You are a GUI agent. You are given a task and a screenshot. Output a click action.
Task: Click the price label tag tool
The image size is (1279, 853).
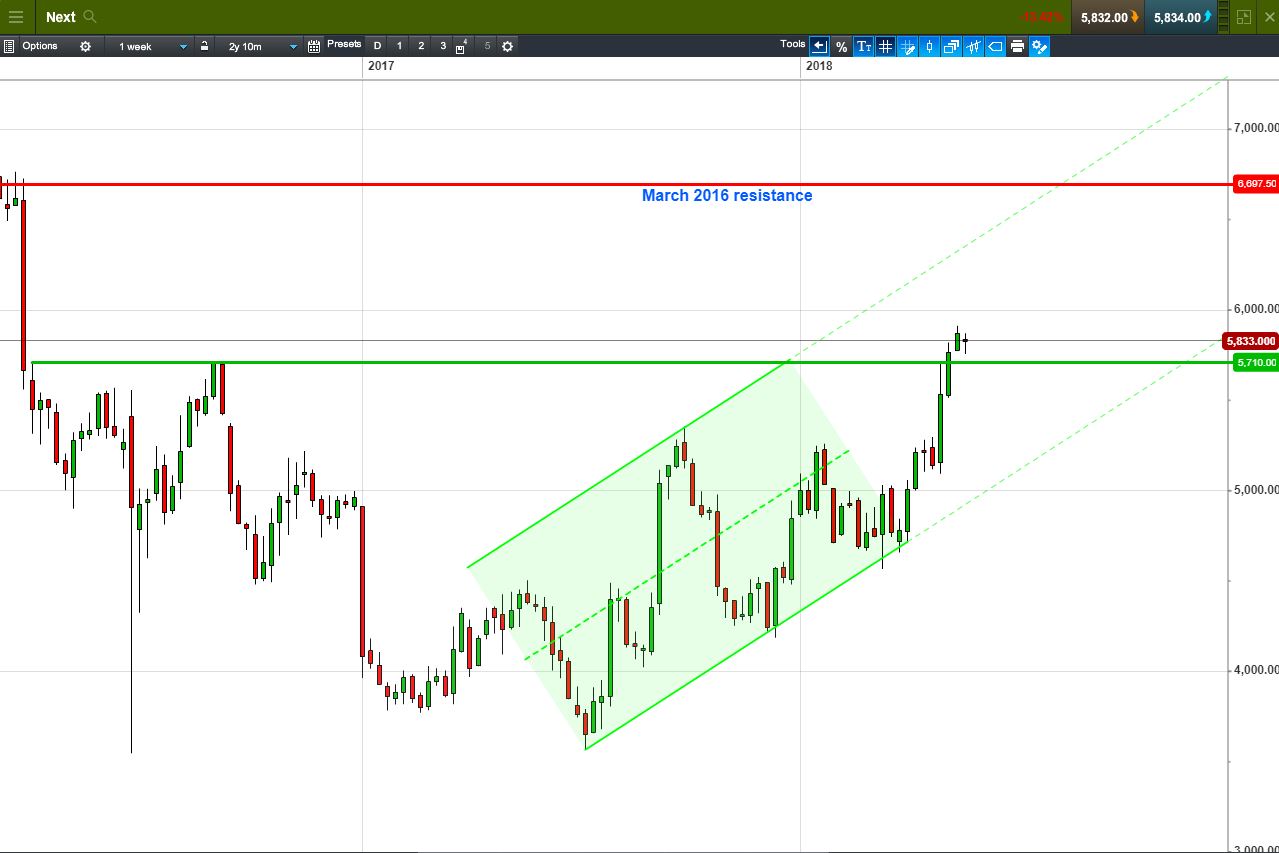(x=995, y=46)
